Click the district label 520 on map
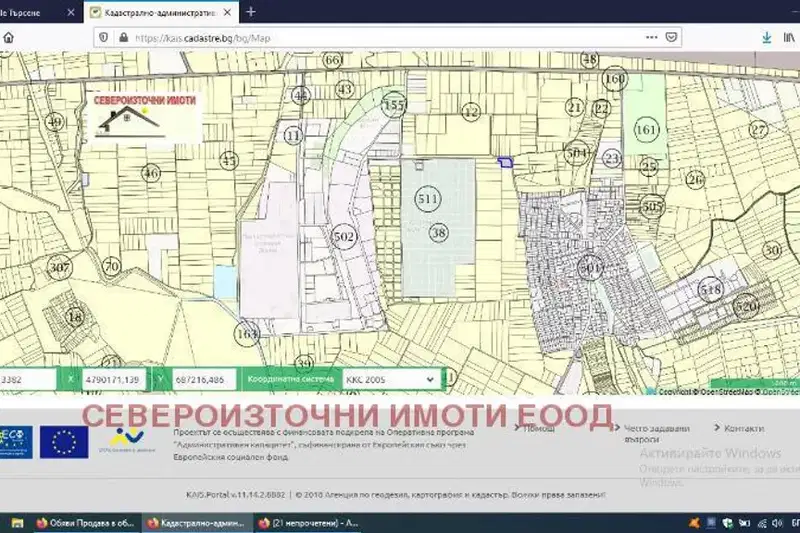This screenshot has height=533, width=800. click(x=745, y=307)
